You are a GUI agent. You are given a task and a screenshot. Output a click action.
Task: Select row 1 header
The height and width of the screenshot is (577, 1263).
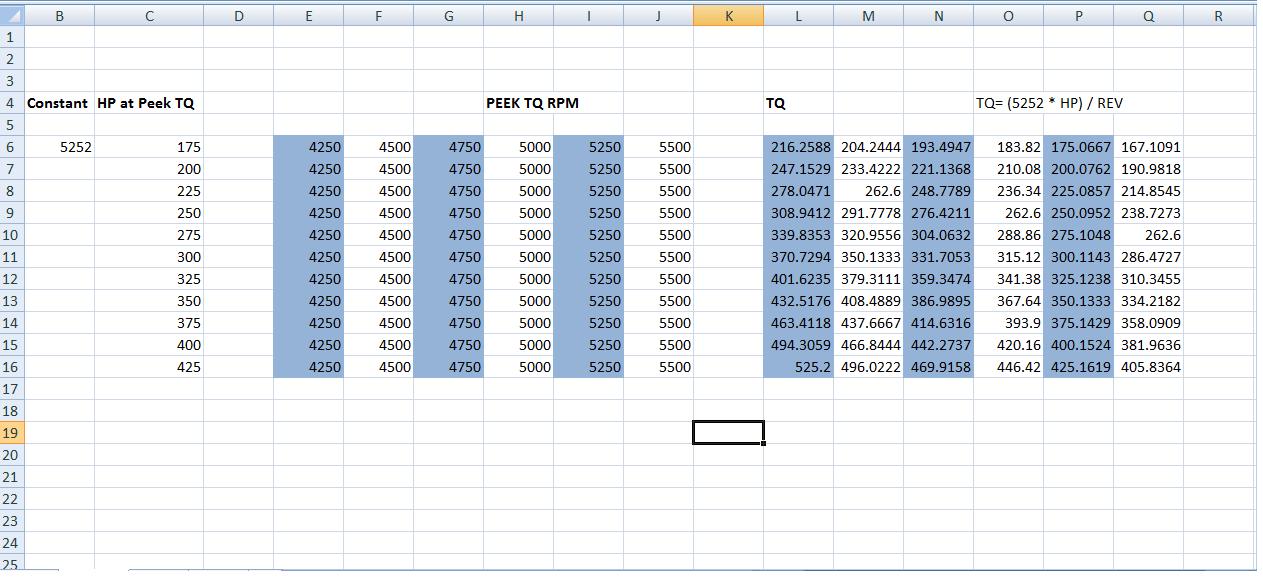[11, 37]
